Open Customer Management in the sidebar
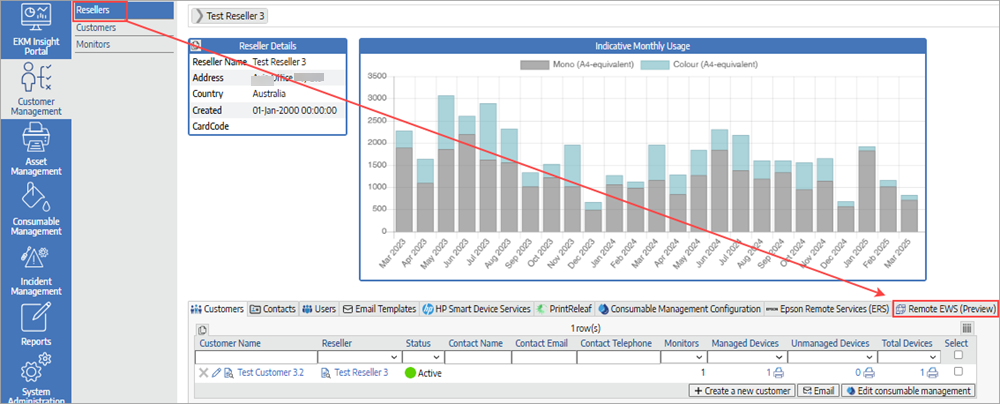This screenshot has height=404, width=1000. [36, 89]
